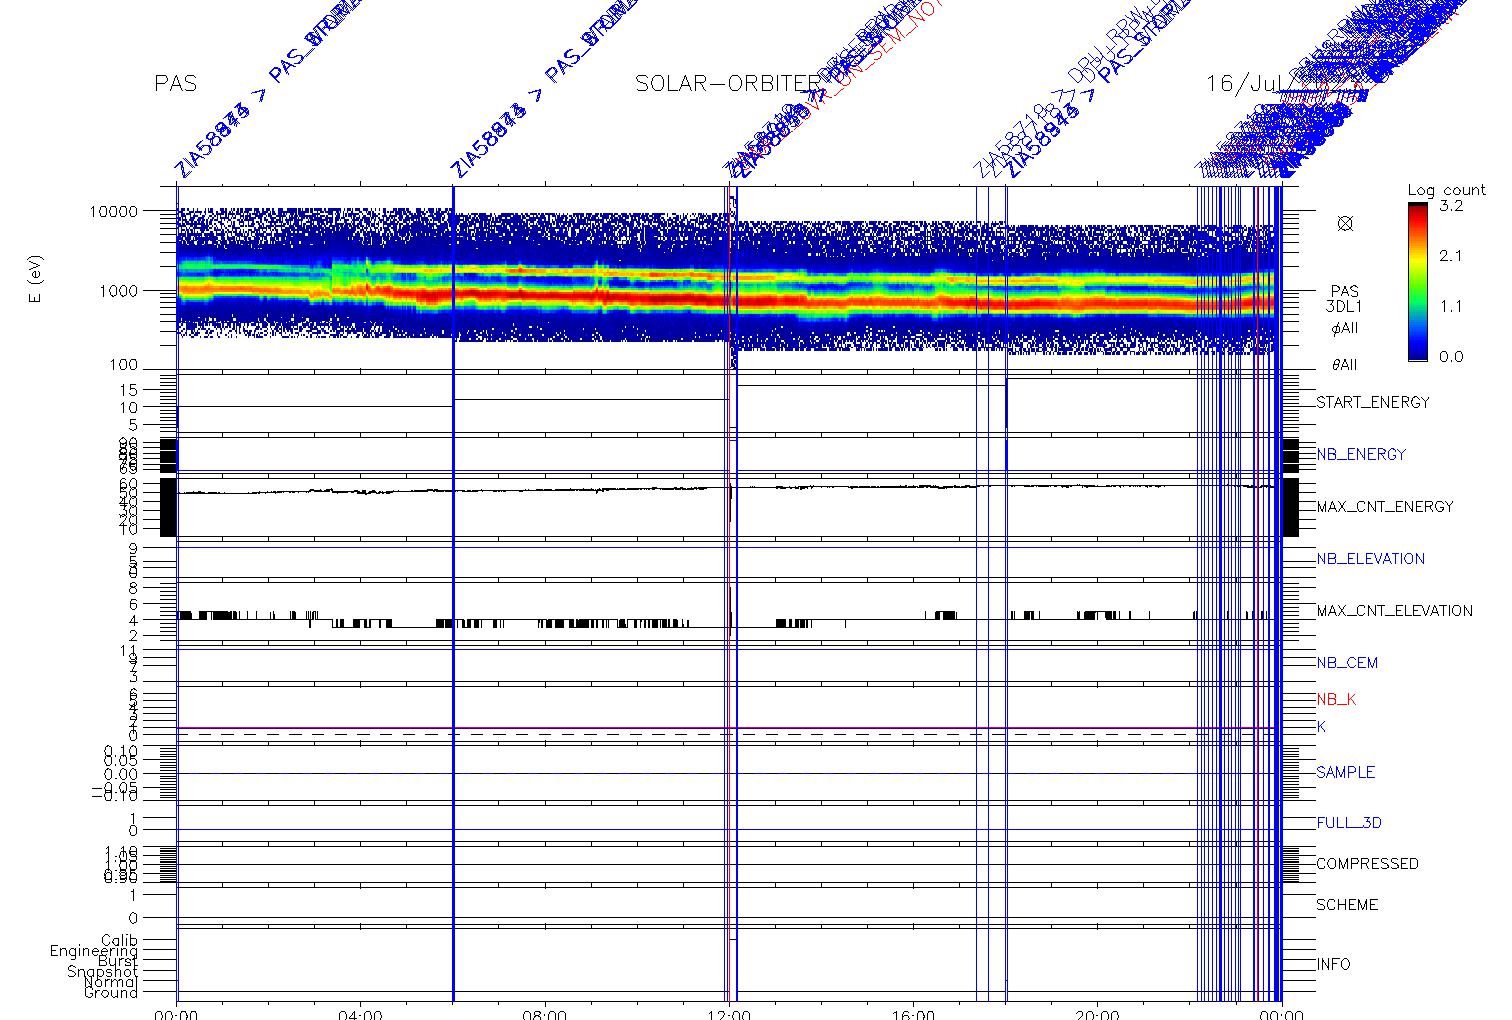This screenshot has height=1020, width=1512.
Task: Click the 20:00 tick on the time axis
Action: pos(1097,1013)
